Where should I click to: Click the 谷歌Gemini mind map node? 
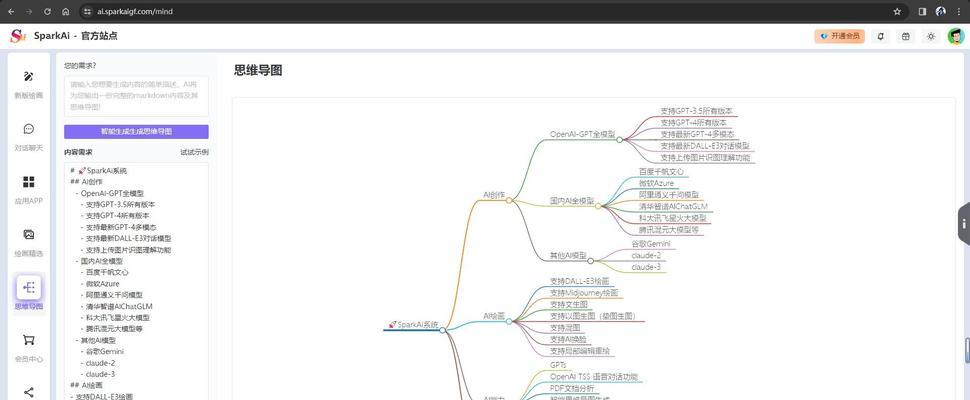650,244
